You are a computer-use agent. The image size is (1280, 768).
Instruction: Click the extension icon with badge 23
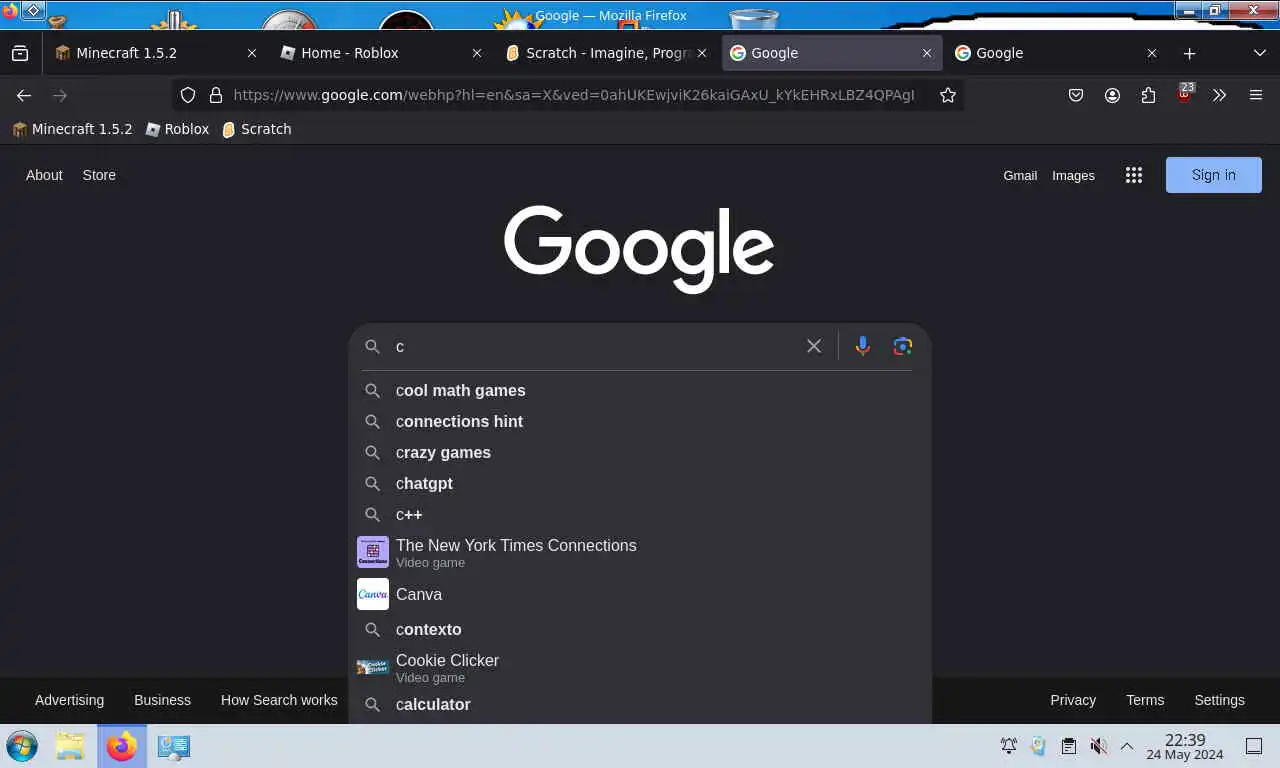click(1185, 94)
